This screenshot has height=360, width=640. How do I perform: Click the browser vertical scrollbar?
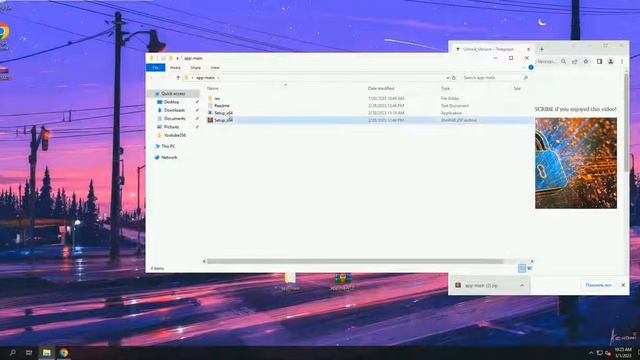pos(626,122)
